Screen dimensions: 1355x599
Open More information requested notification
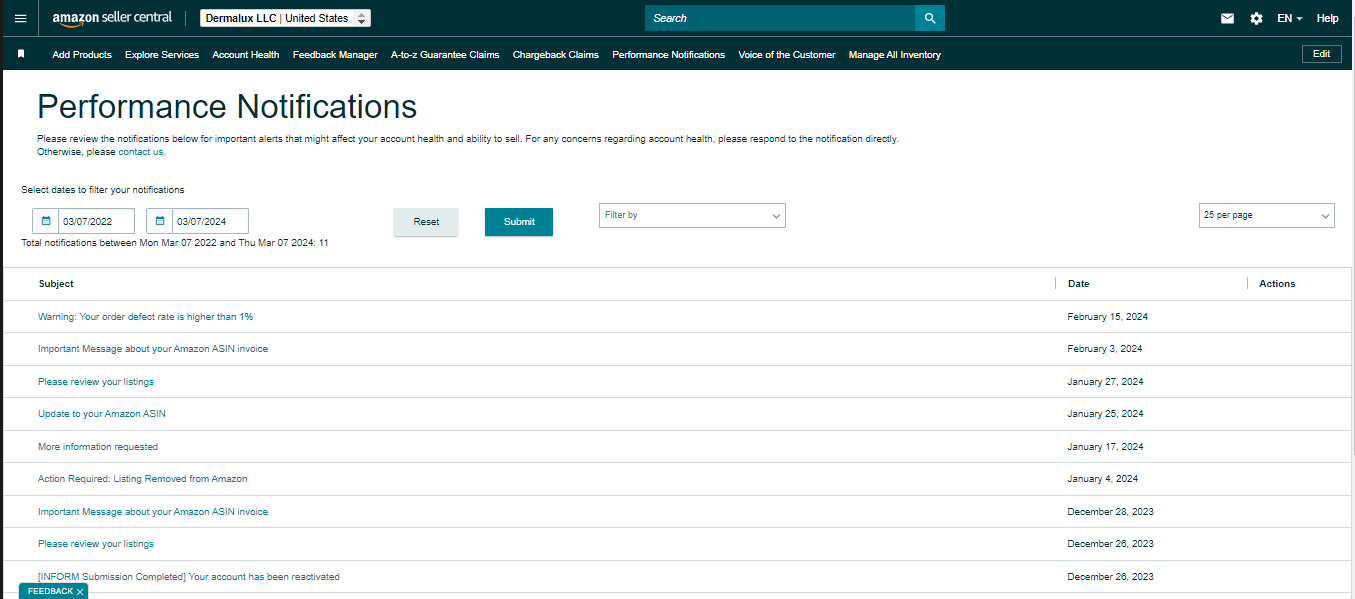[98, 447]
